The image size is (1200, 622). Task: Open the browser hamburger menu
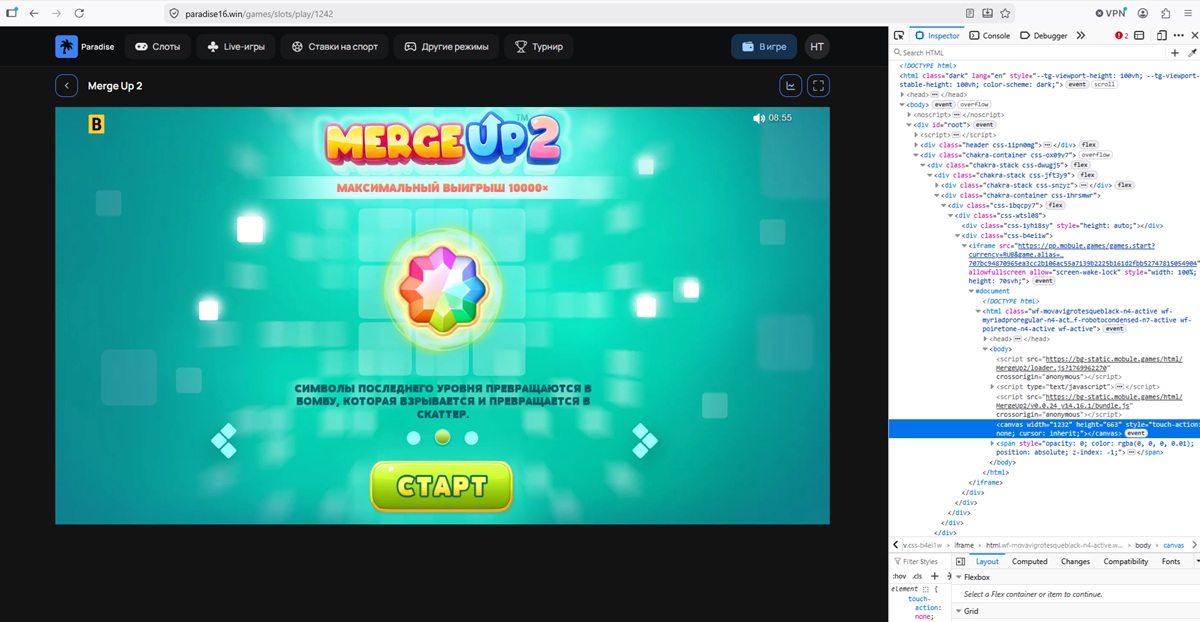pyautogui.click(x=1188, y=13)
